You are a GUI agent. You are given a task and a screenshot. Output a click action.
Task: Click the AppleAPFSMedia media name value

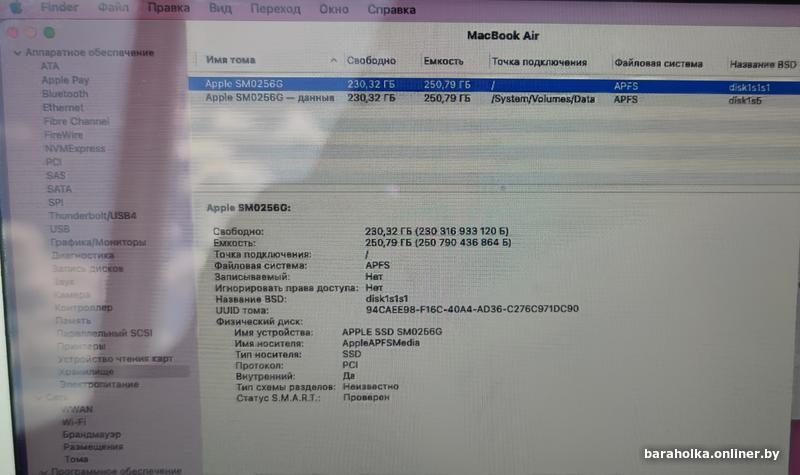click(381, 343)
